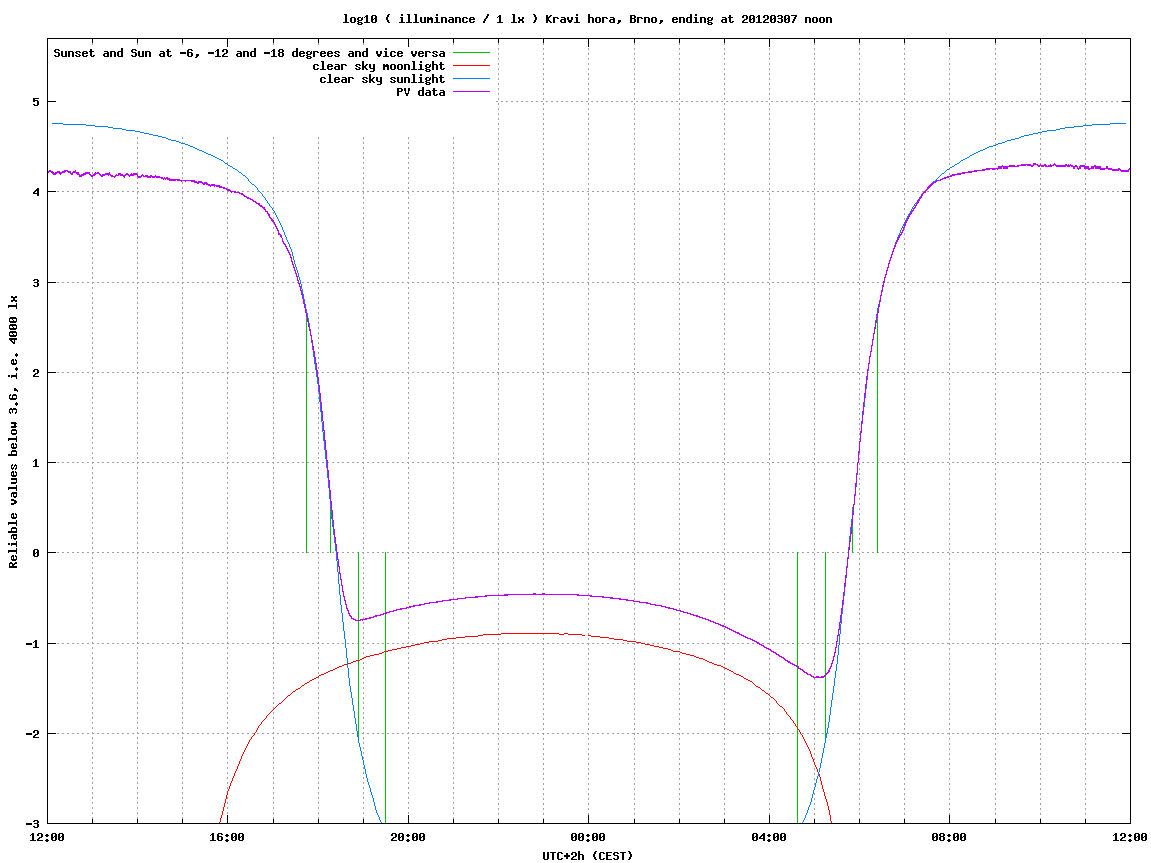Image resolution: width=1151 pixels, height=863 pixels.
Task: Click the red legend line sample
Action: [x=471, y=66]
